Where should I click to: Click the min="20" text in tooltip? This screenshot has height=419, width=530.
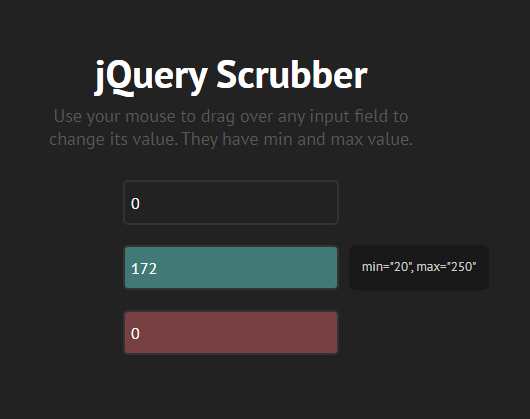click(x=387, y=267)
